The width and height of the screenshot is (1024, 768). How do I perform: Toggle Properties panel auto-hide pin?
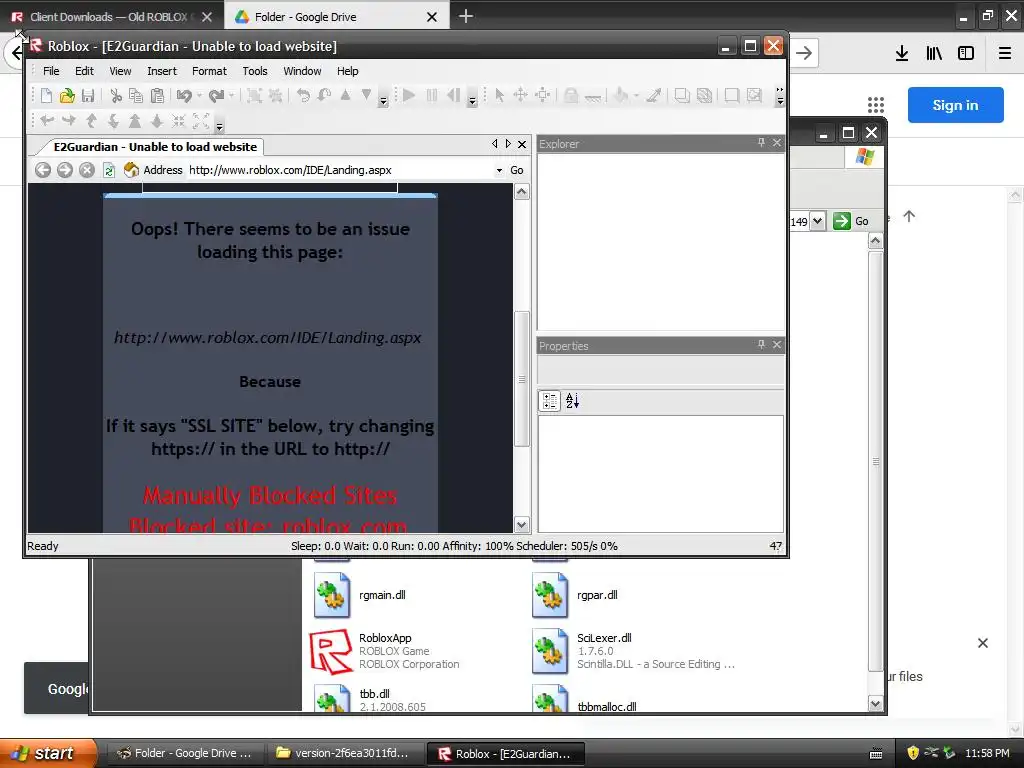(761, 344)
